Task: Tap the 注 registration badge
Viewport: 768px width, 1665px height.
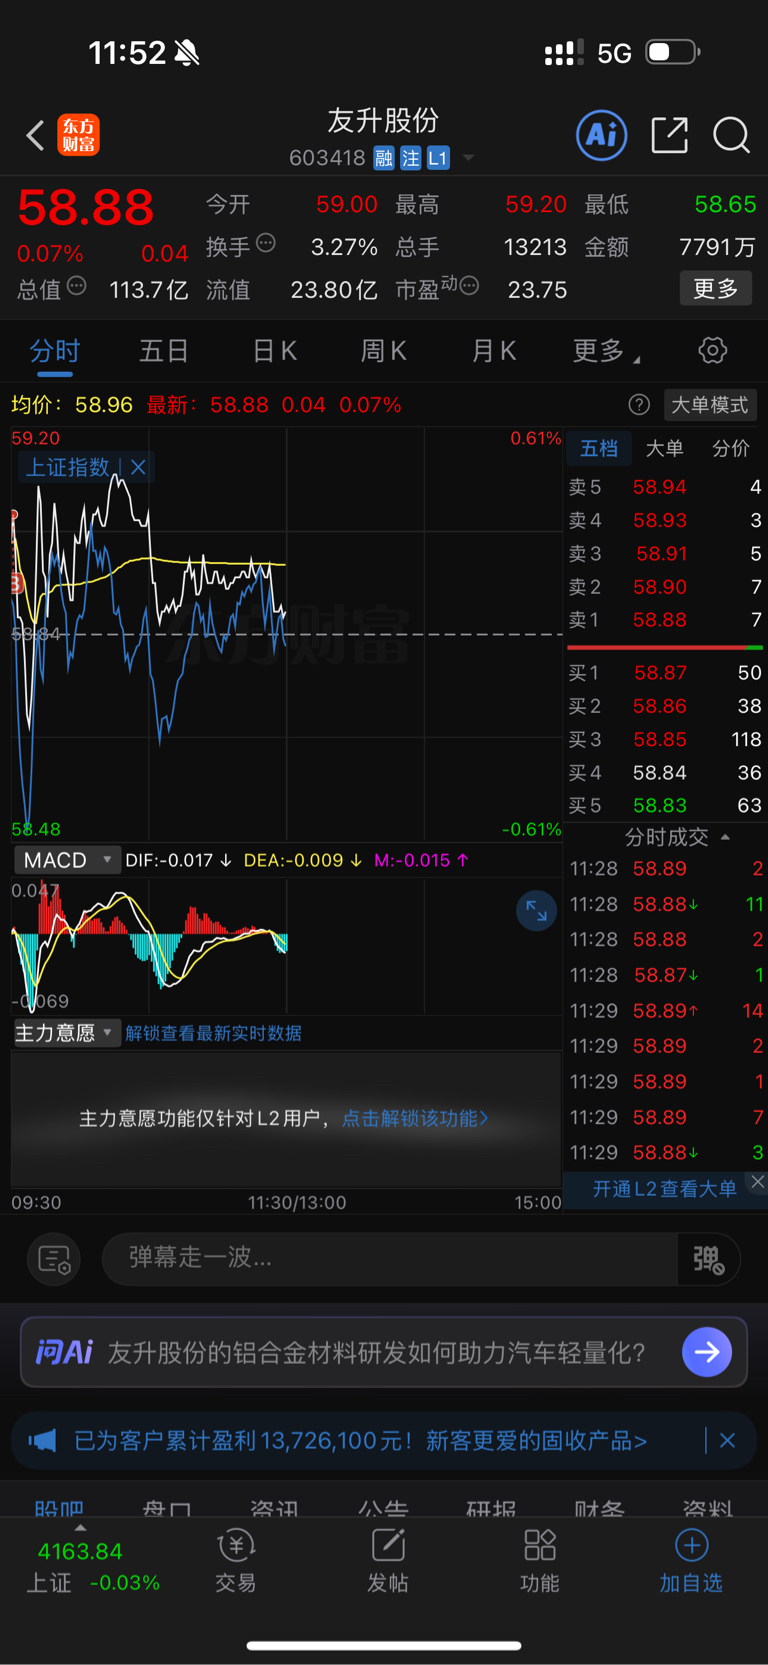Action: click(411, 158)
